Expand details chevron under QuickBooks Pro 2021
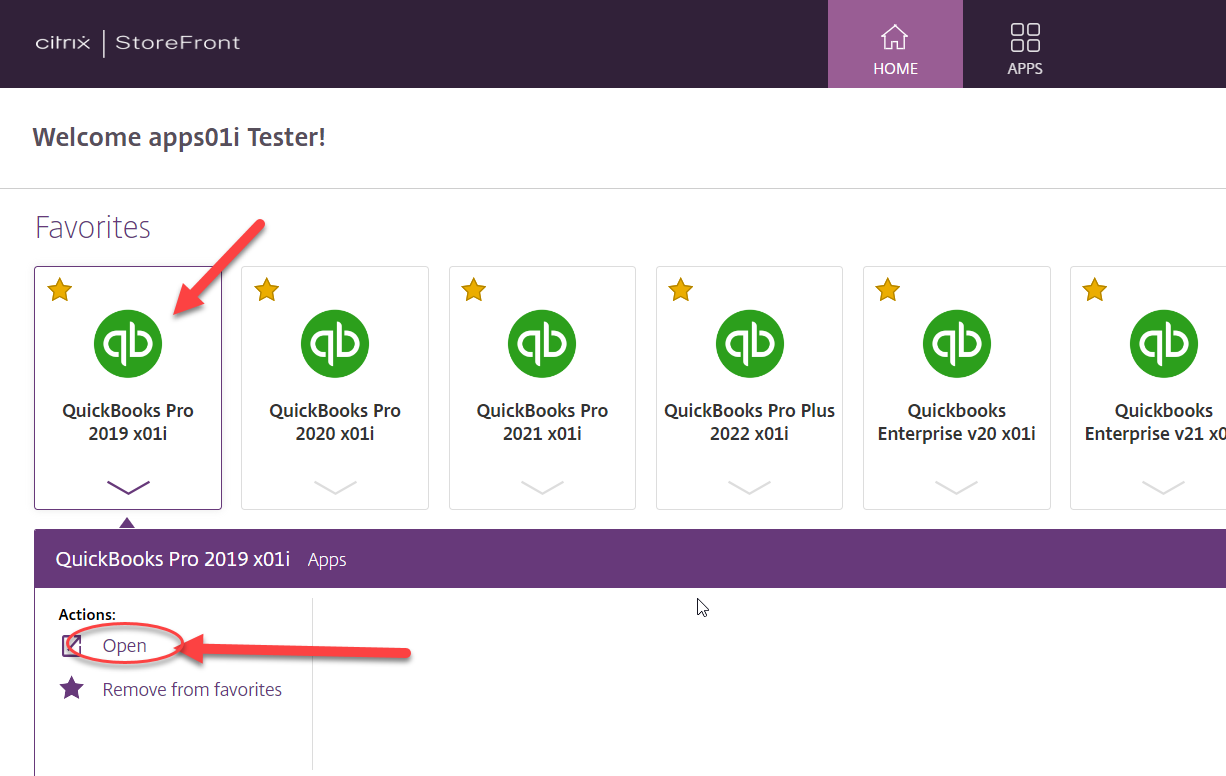This screenshot has height=776, width=1226. [x=542, y=487]
